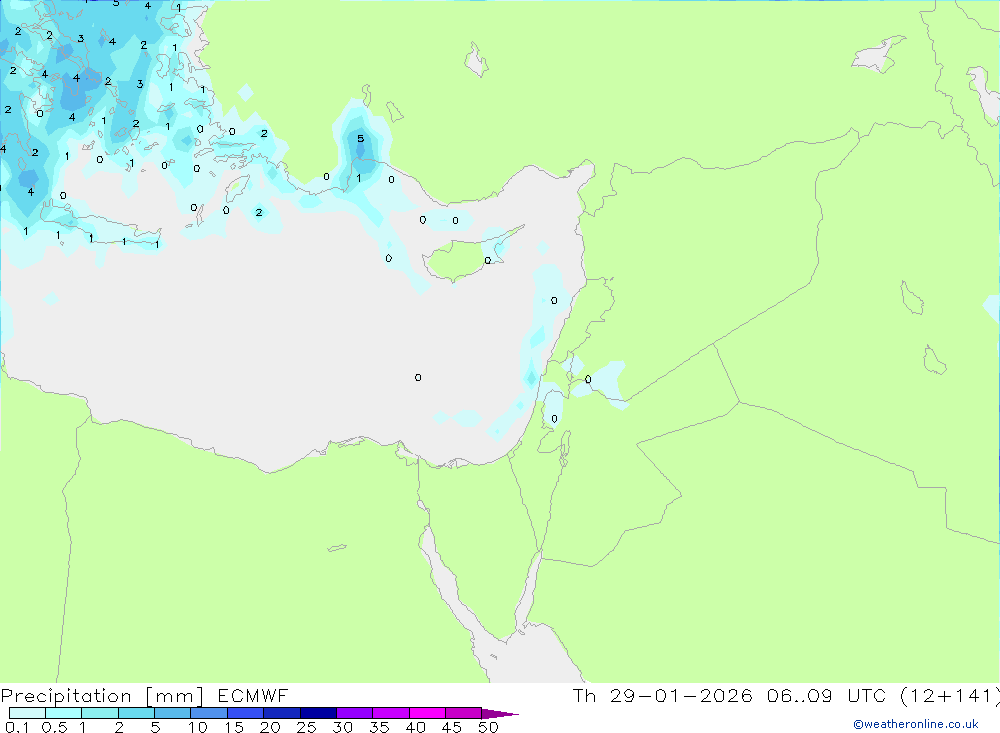Click the above-50 mm legend arrow tip
1000x733 pixels.
coord(501,713)
